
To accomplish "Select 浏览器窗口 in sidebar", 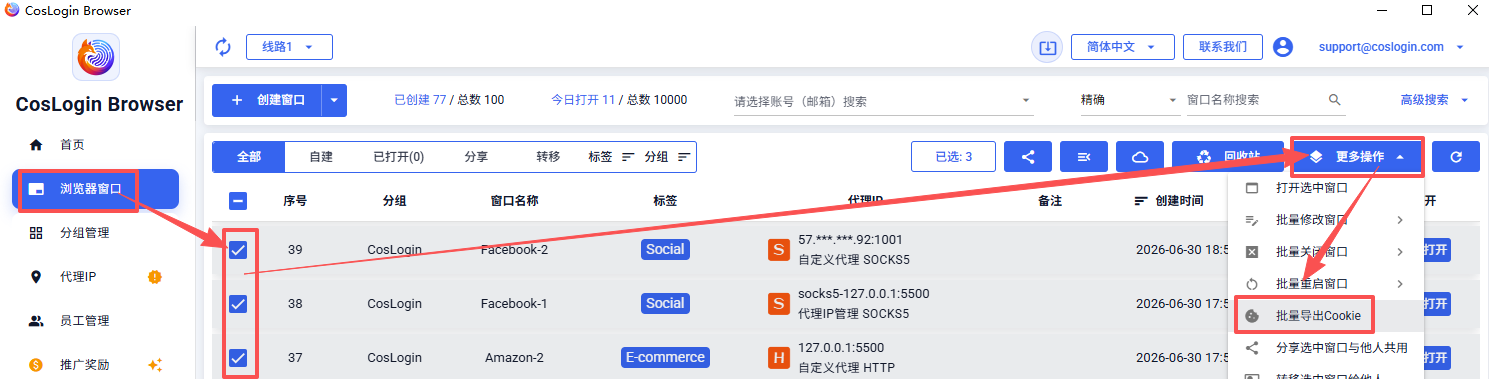I will click(96, 189).
